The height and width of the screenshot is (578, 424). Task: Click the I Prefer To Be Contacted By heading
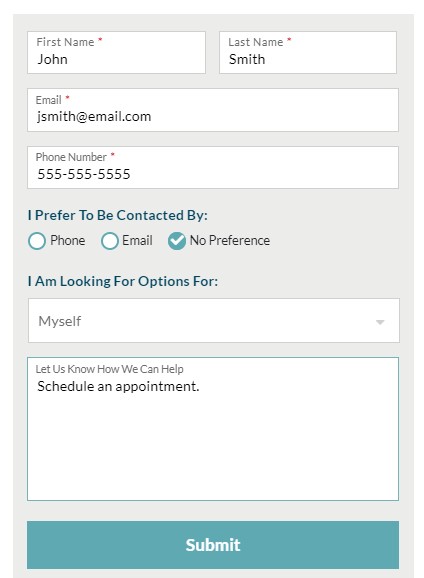(x=118, y=215)
